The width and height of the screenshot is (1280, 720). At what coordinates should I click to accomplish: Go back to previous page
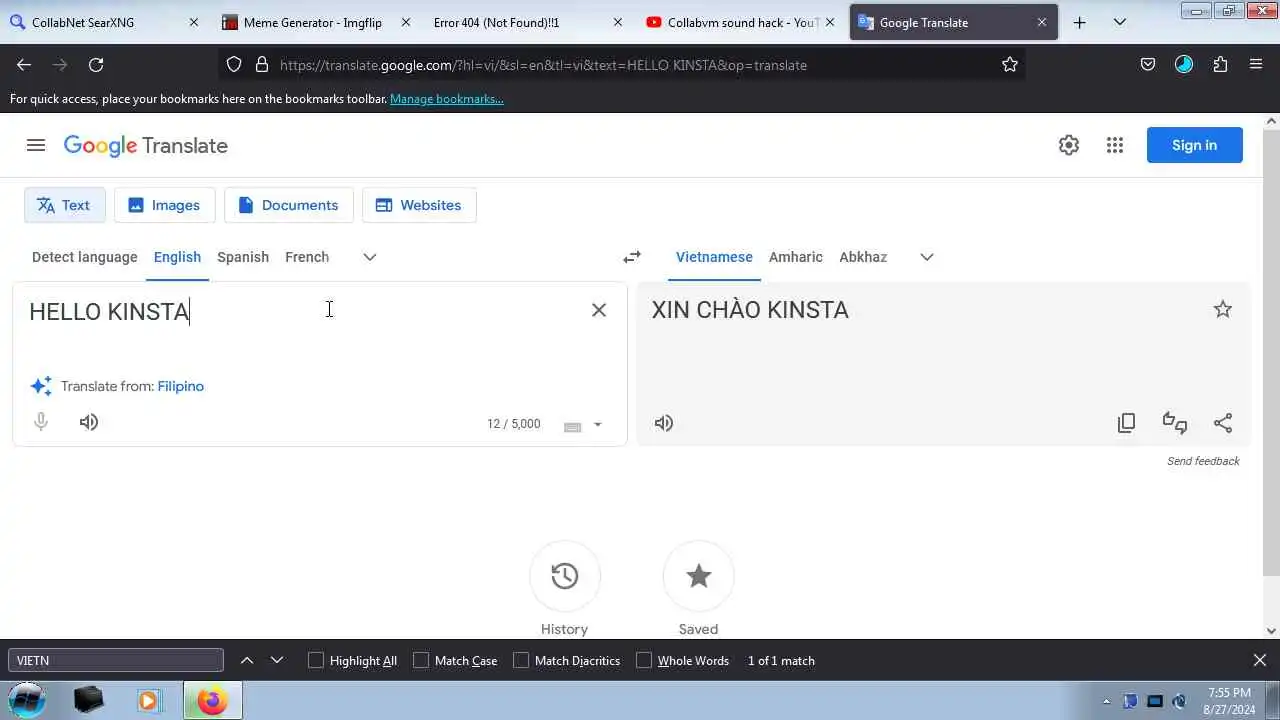(24, 65)
